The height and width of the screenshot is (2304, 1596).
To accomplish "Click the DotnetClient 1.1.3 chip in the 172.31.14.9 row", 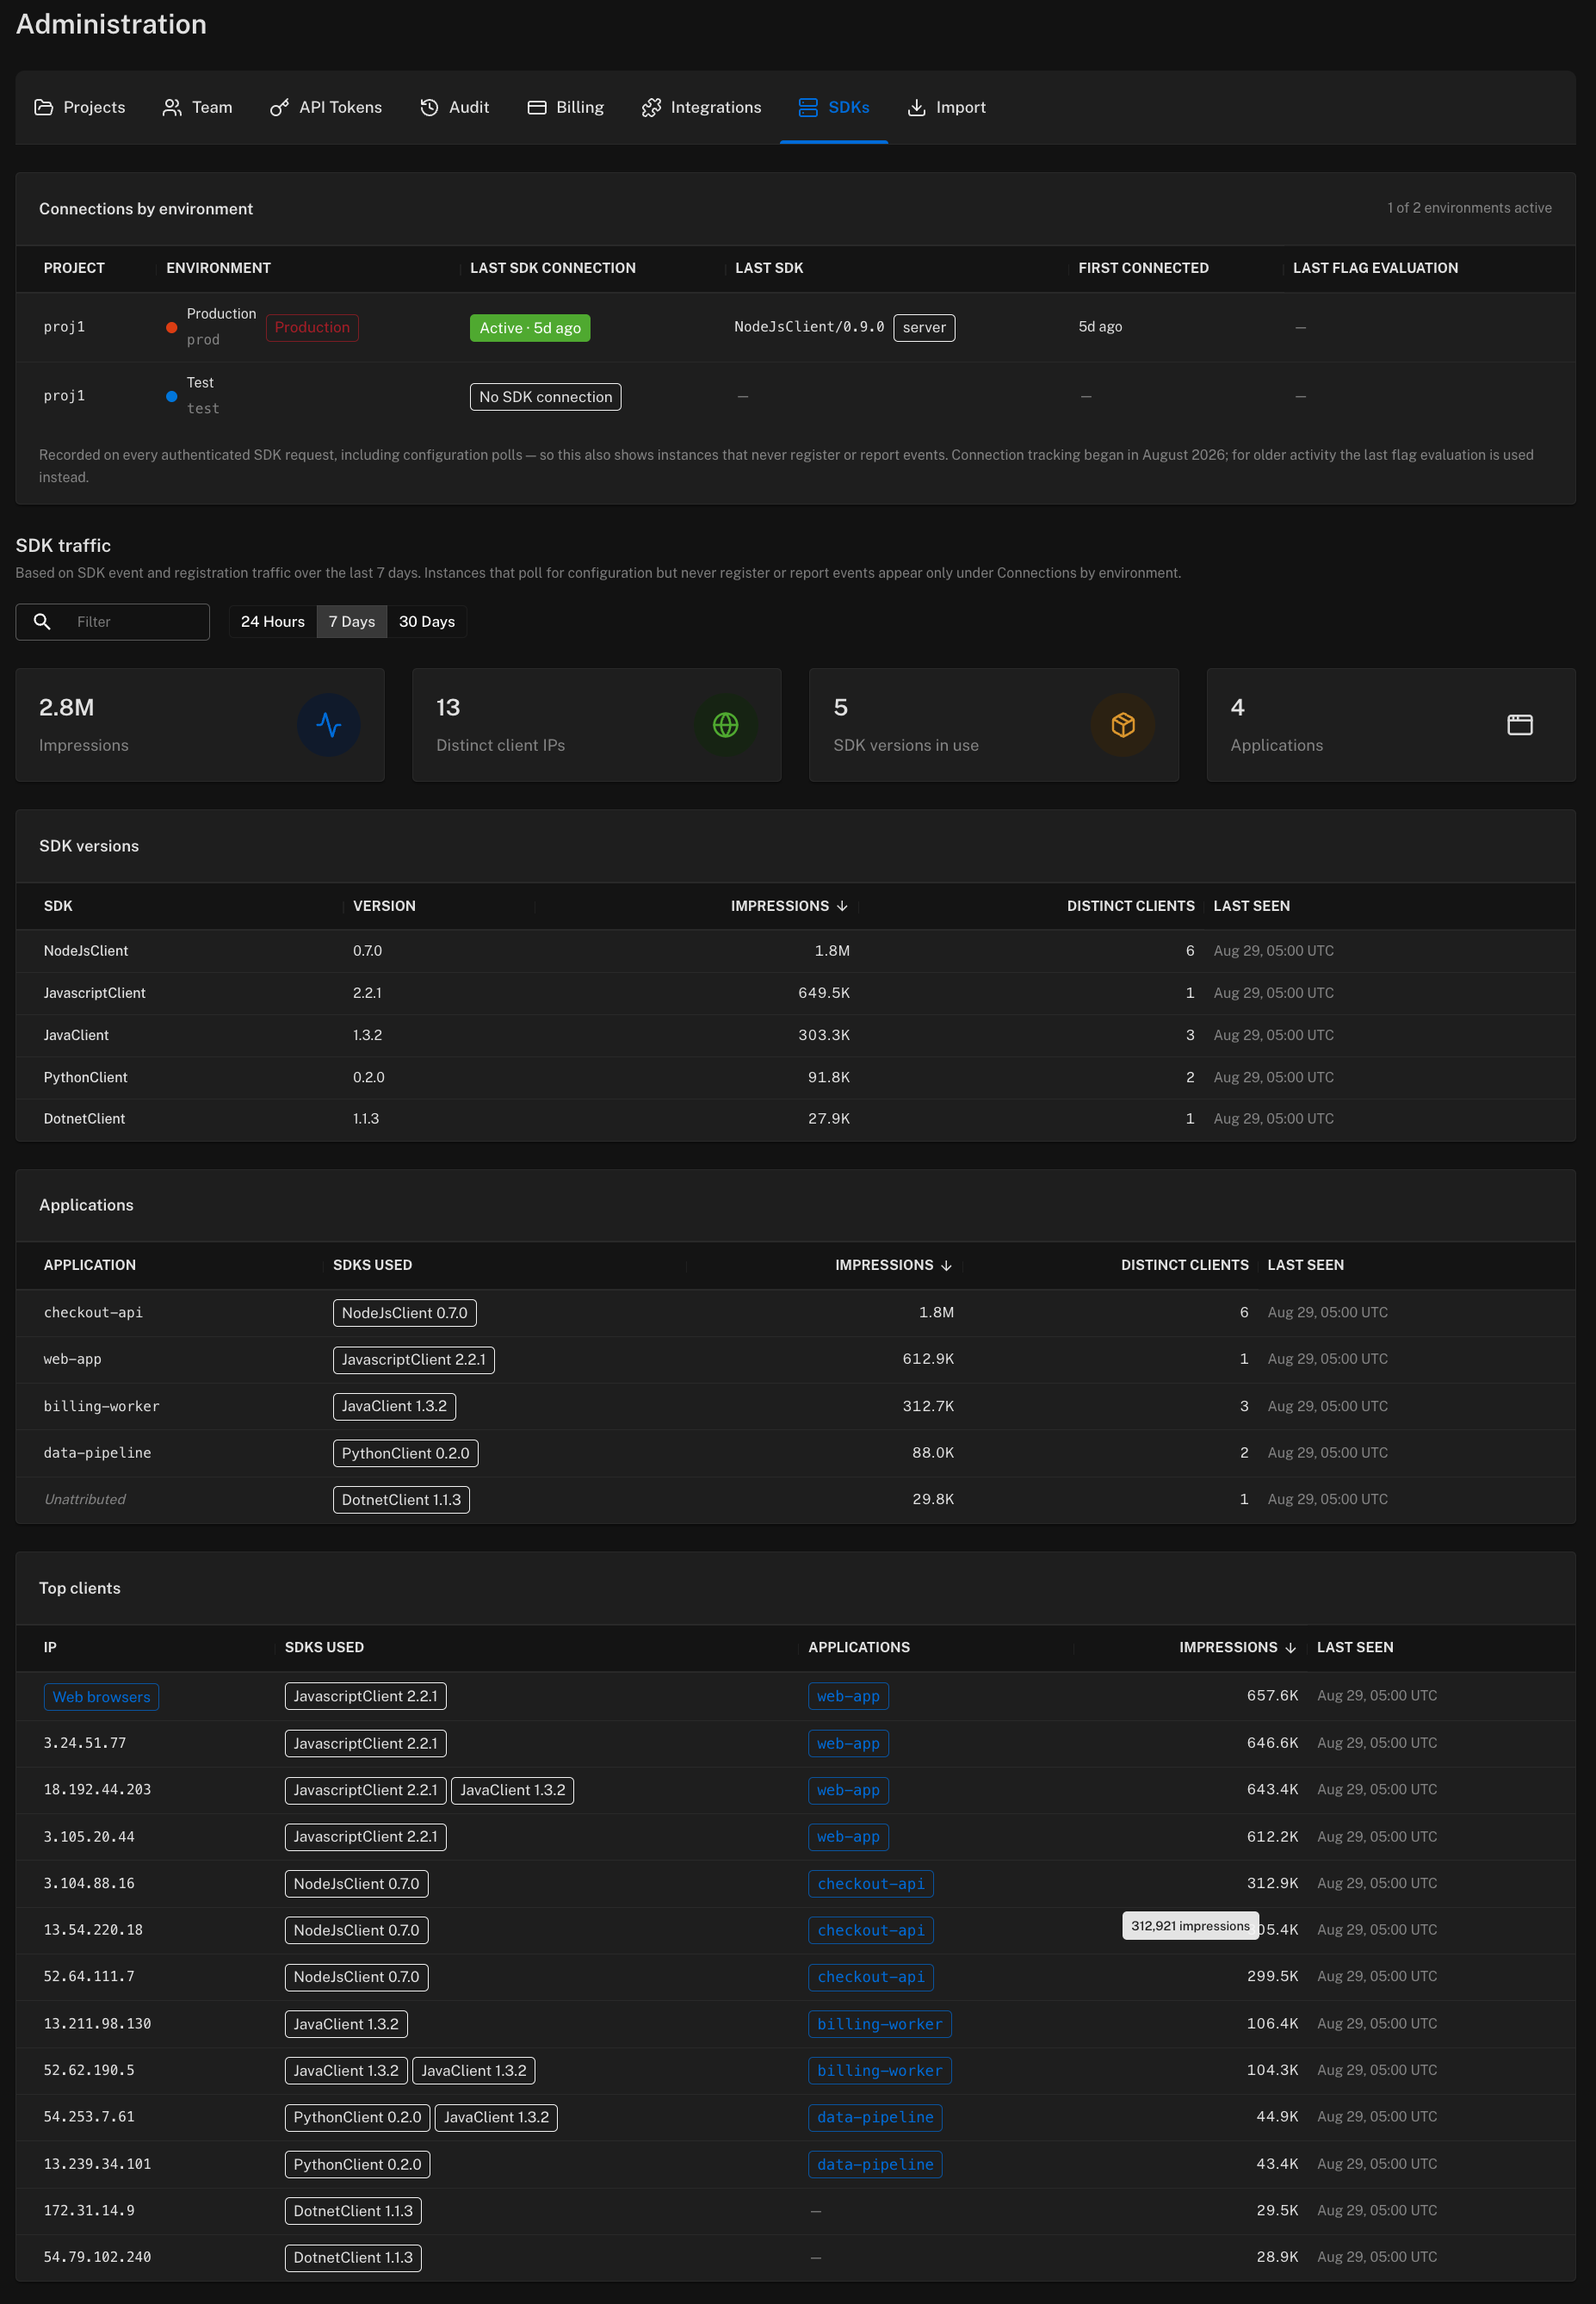I will (352, 2211).
